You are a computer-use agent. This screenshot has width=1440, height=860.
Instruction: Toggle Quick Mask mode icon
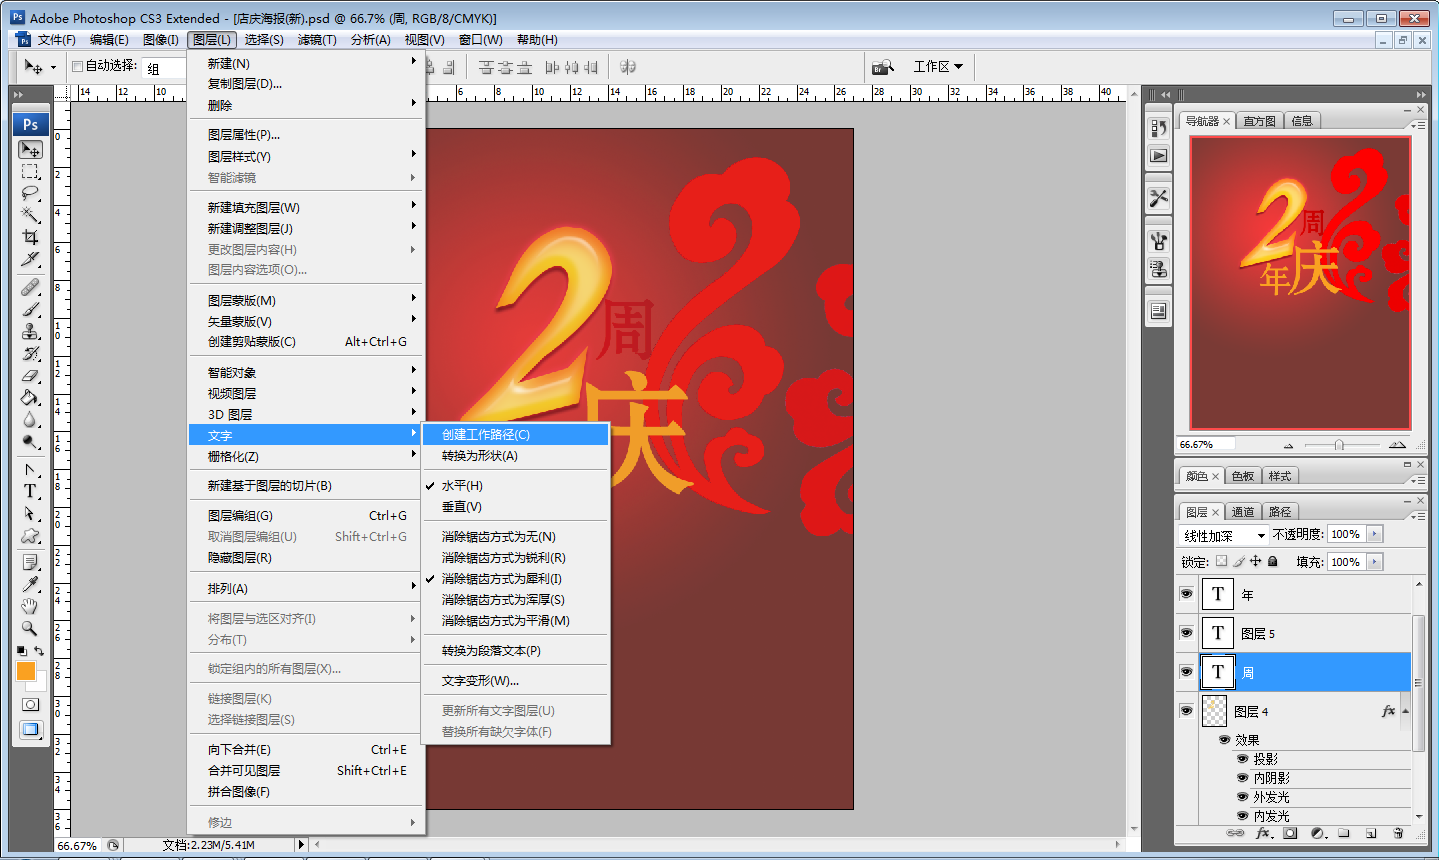click(x=31, y=704)
